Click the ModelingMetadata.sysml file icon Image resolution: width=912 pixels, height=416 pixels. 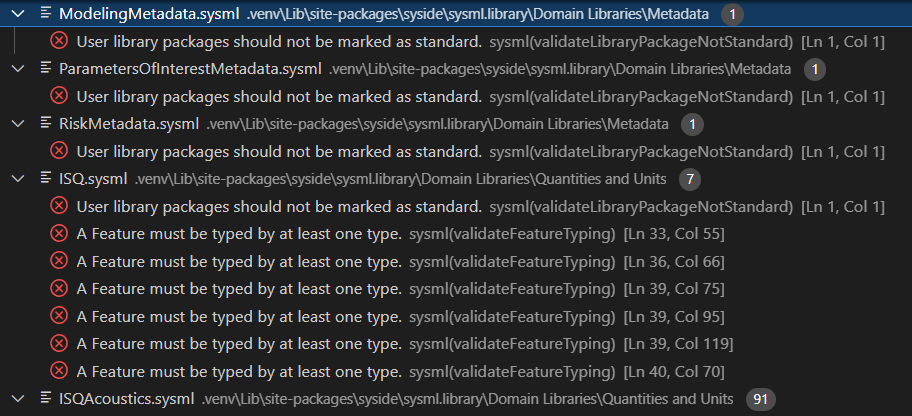coord(46,14)
